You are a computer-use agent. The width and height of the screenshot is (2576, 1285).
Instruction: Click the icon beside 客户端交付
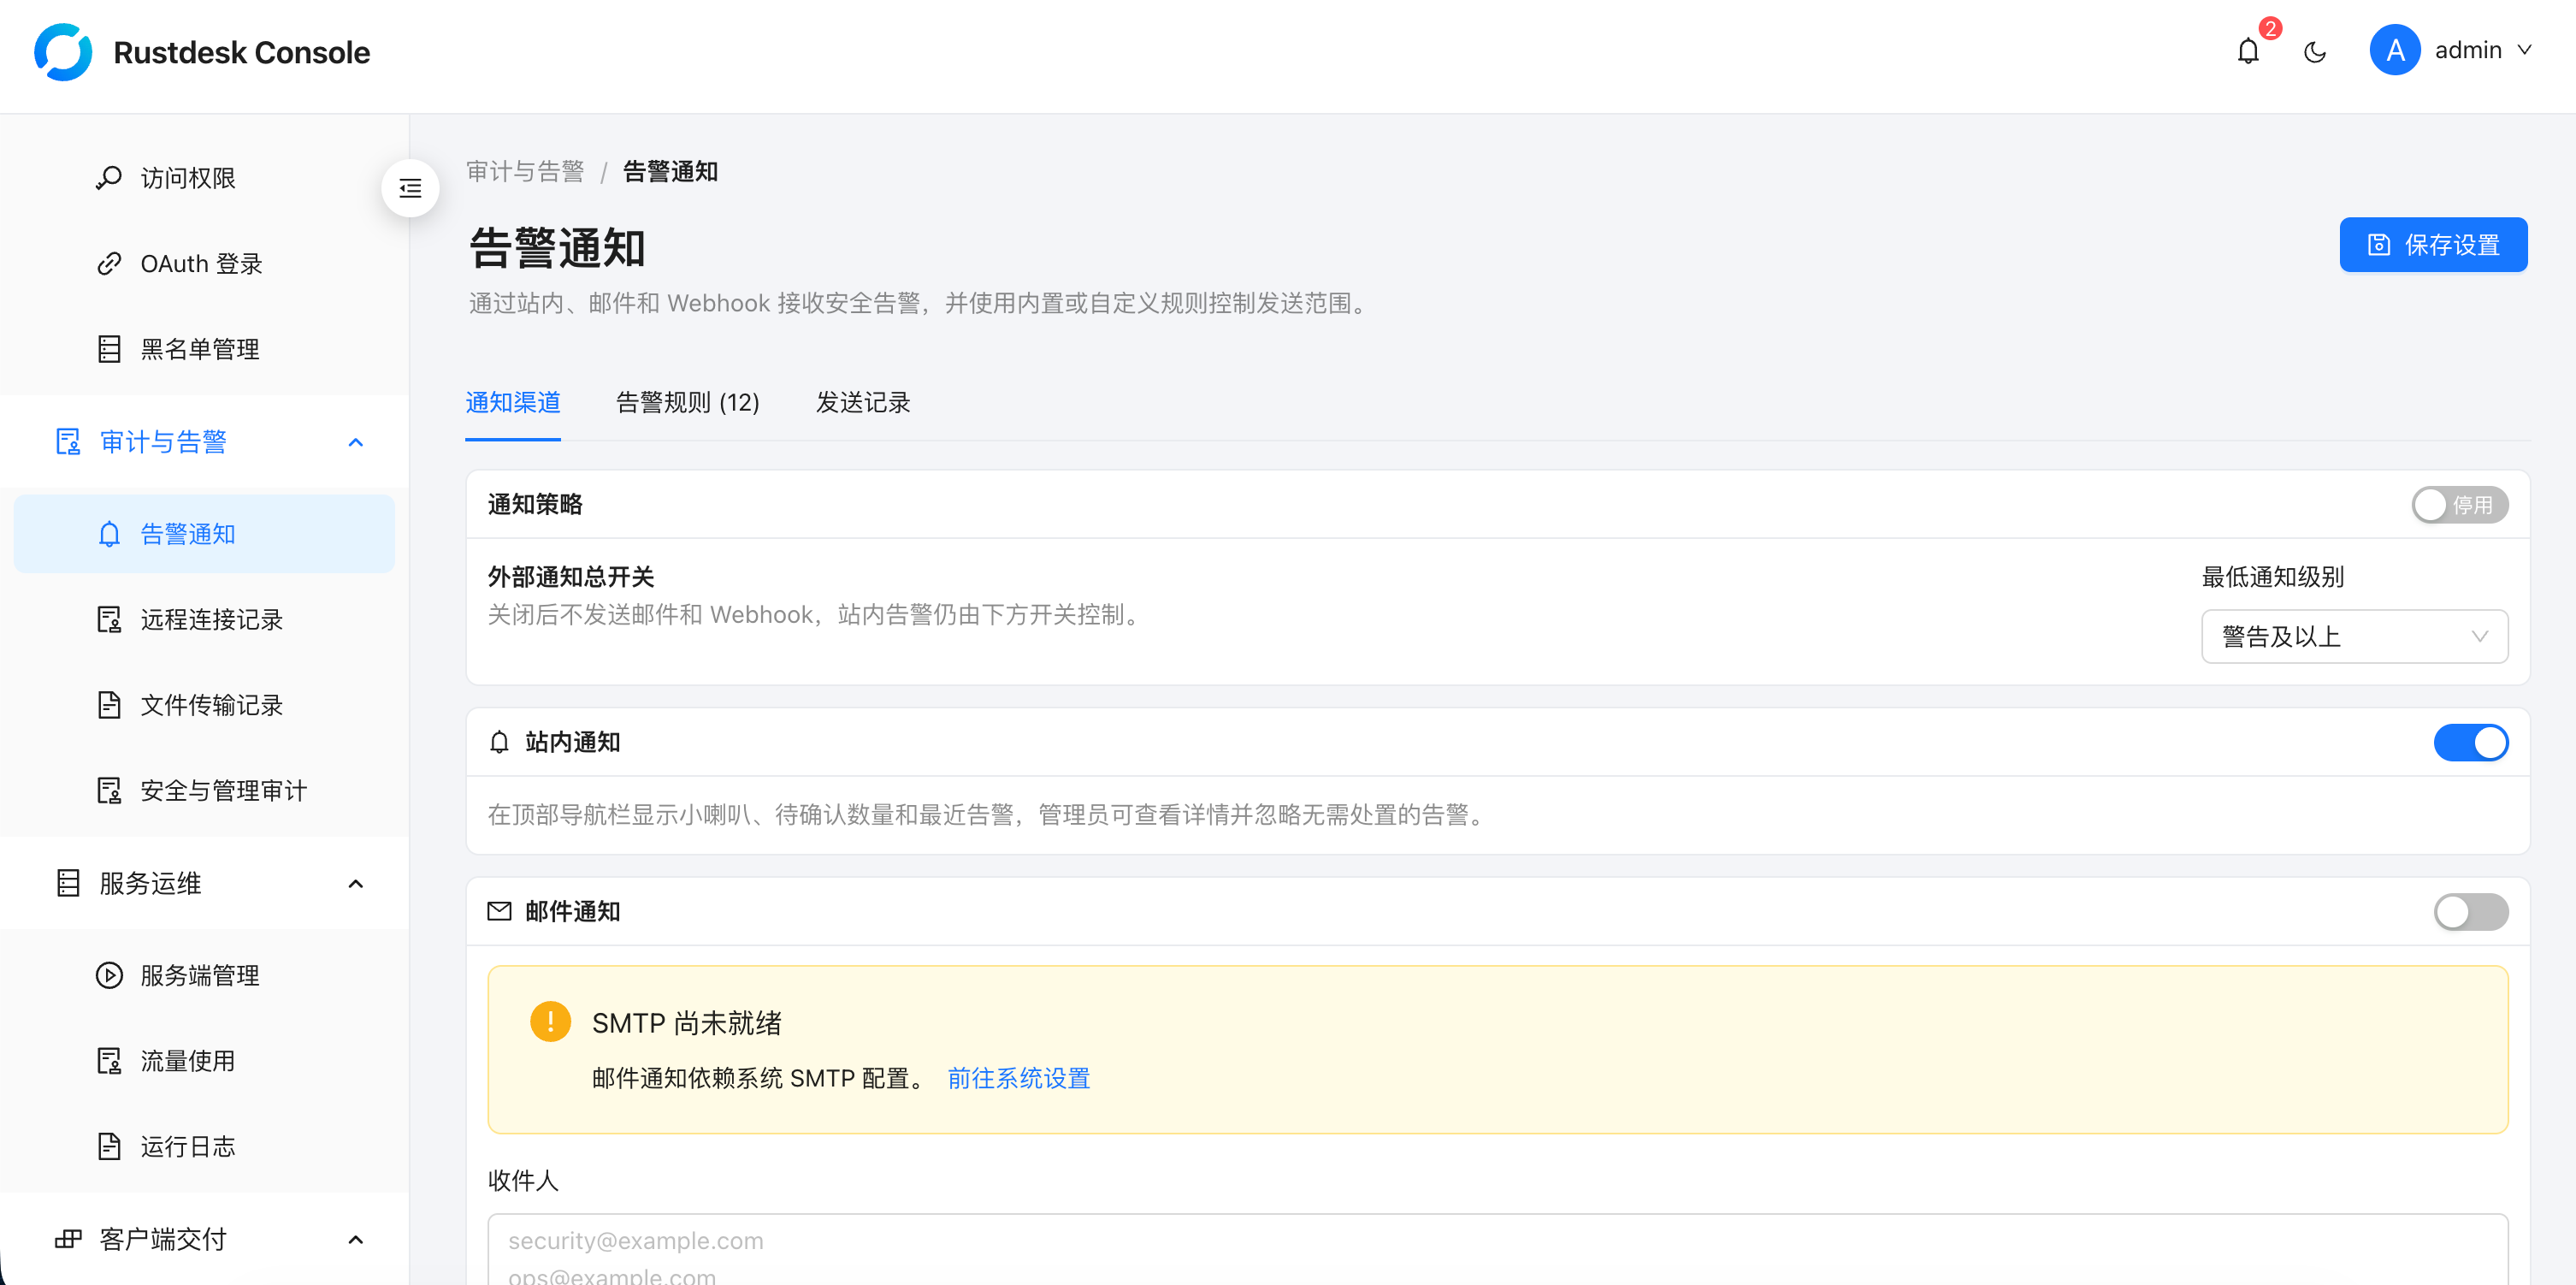click(x=68, y=1240)
